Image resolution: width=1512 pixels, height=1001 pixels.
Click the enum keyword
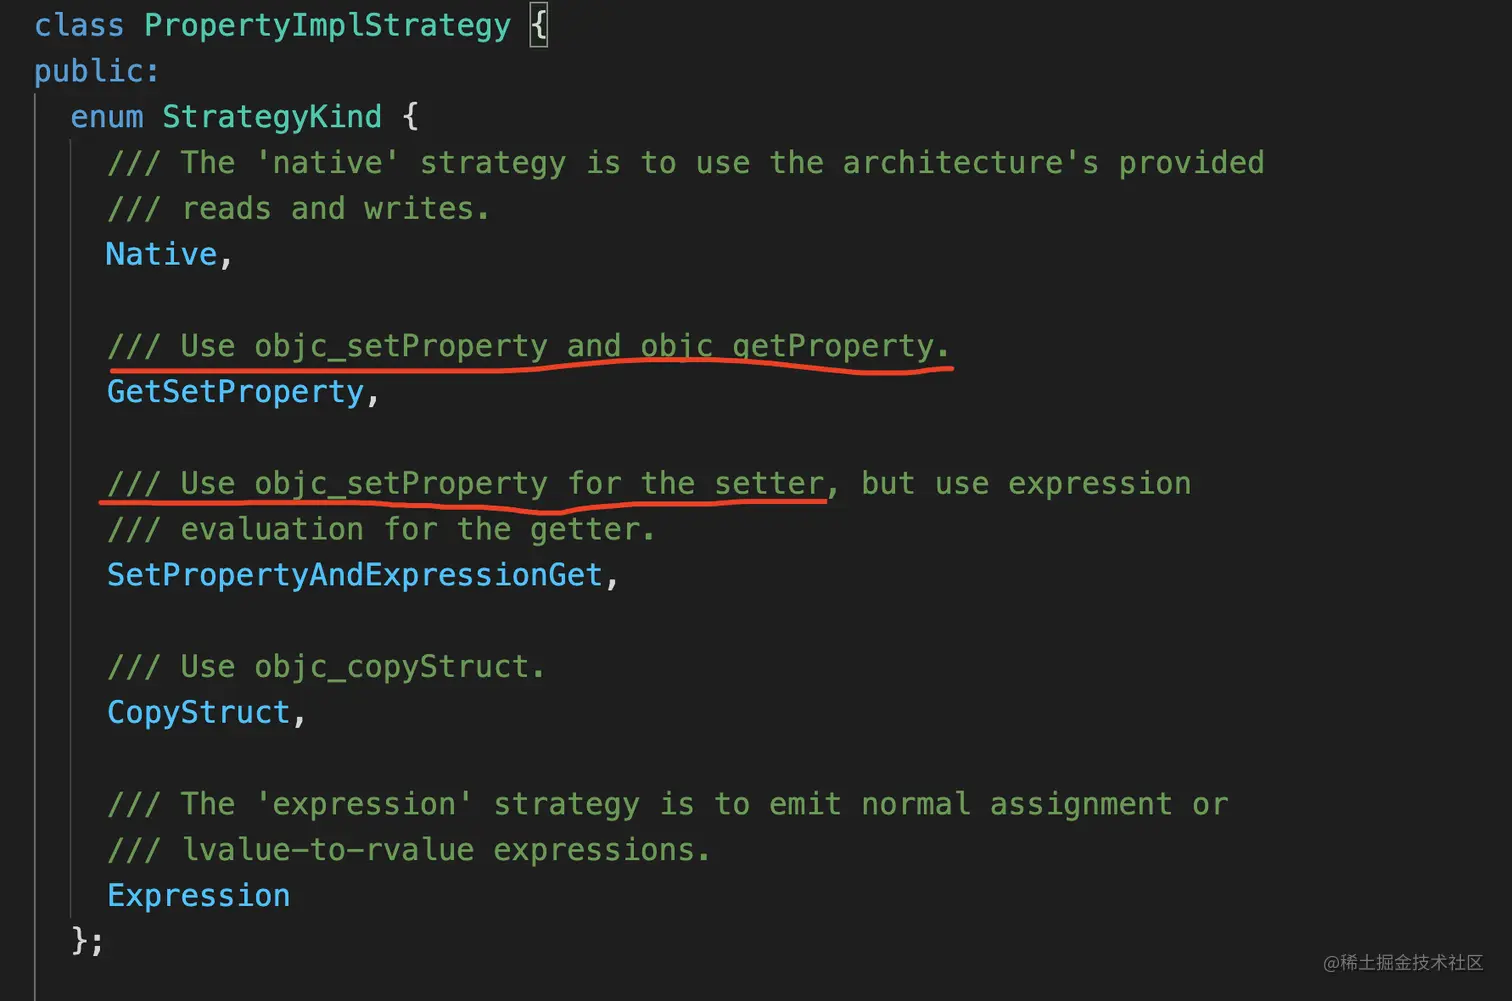click(x=107, y=117)
